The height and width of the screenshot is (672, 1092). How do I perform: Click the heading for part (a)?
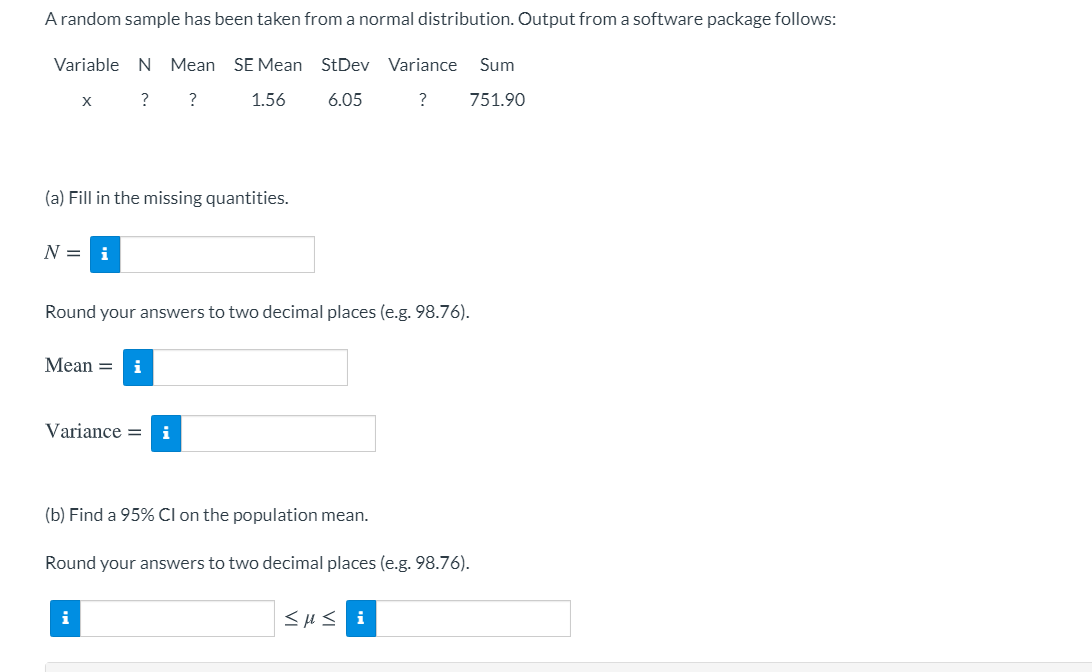tap(165, 197)
